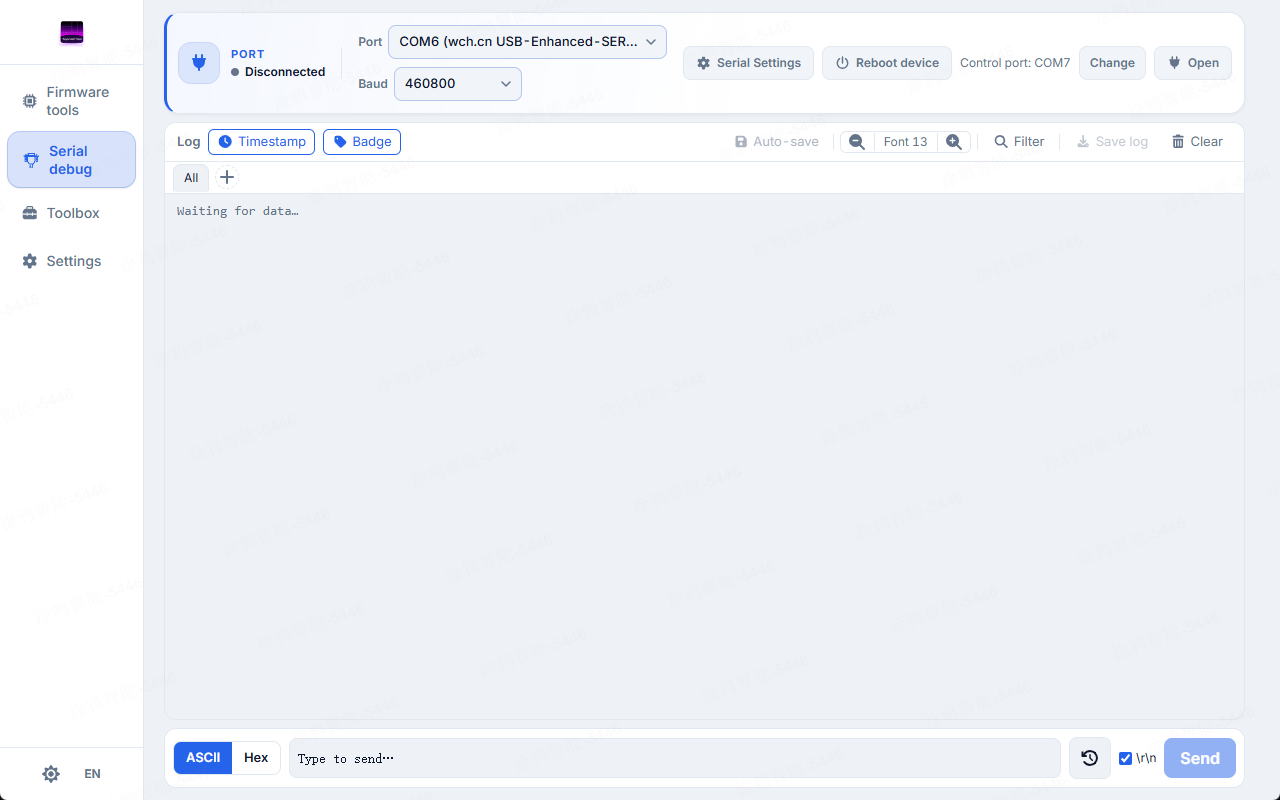Click the gear icon at sidebar bottom

point(51,774)
